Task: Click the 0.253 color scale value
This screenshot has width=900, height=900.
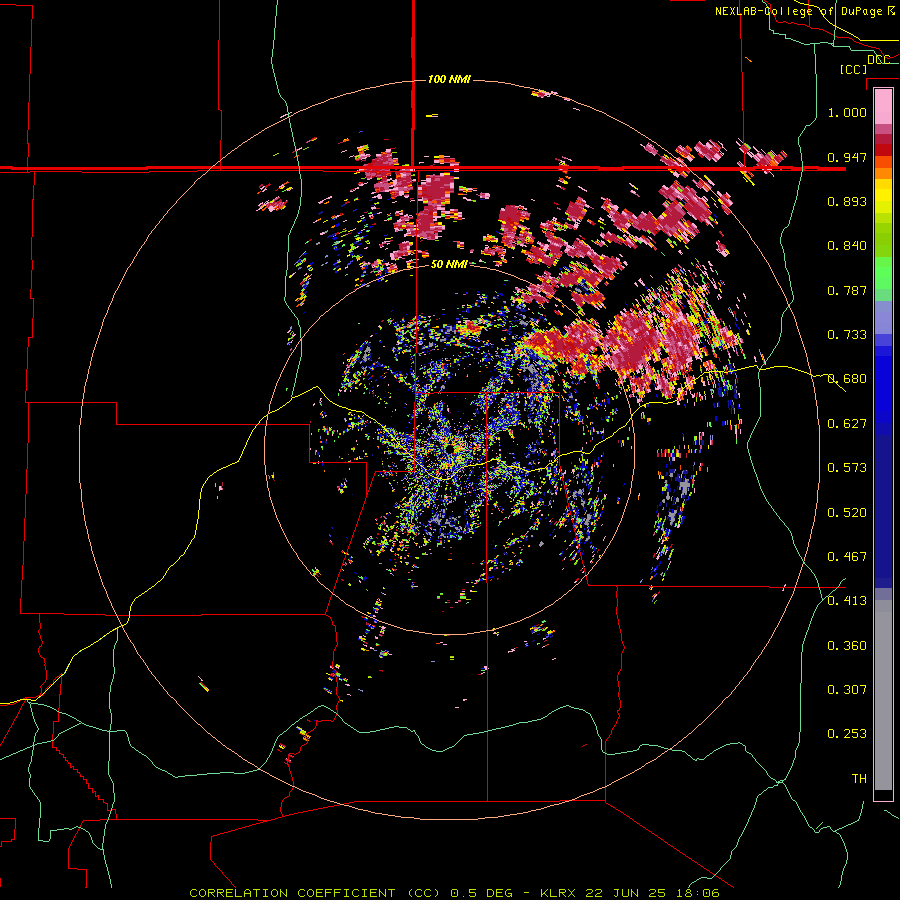Action: (847, 734)
